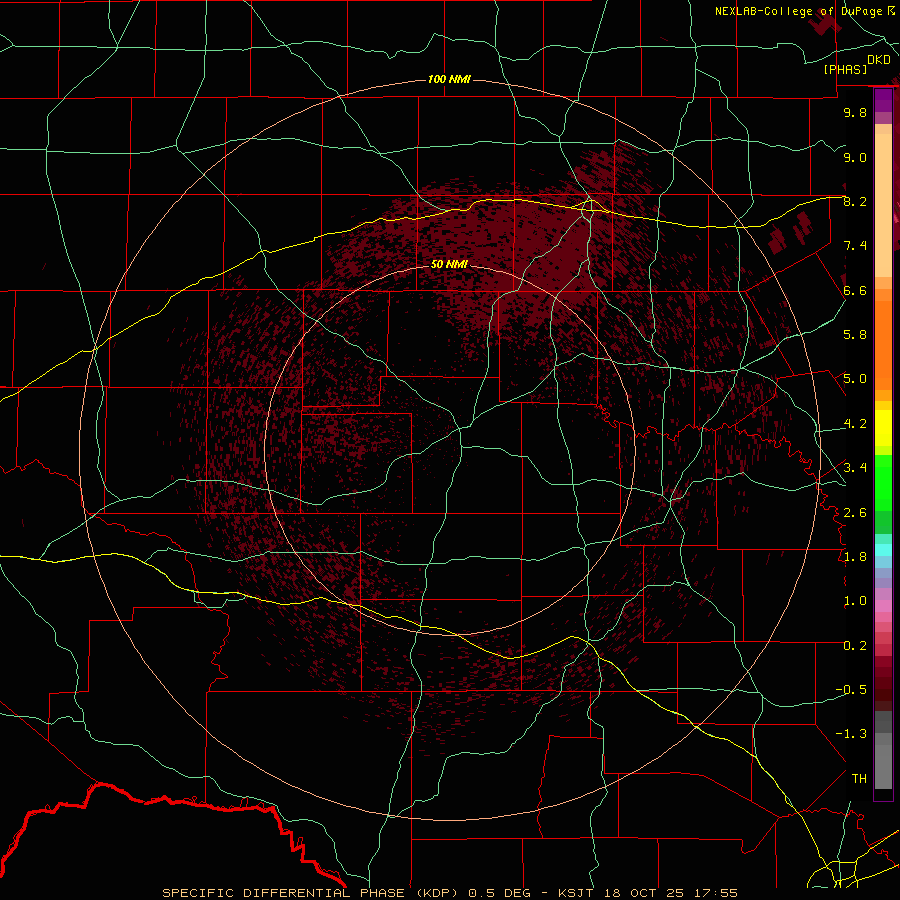Click the KDP product caption at bottom
The height and width of the screenshot is (900, 900).
point(449,893)
